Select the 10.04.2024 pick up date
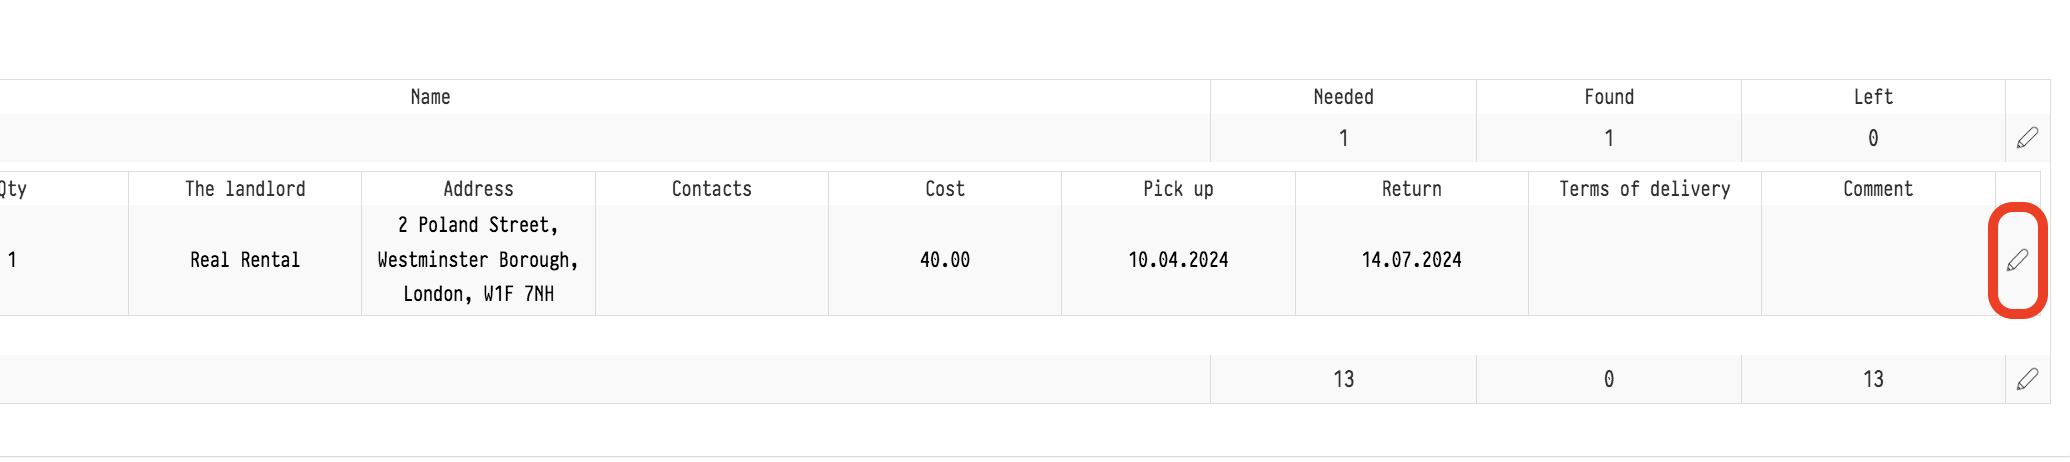 click(1178, 260)
